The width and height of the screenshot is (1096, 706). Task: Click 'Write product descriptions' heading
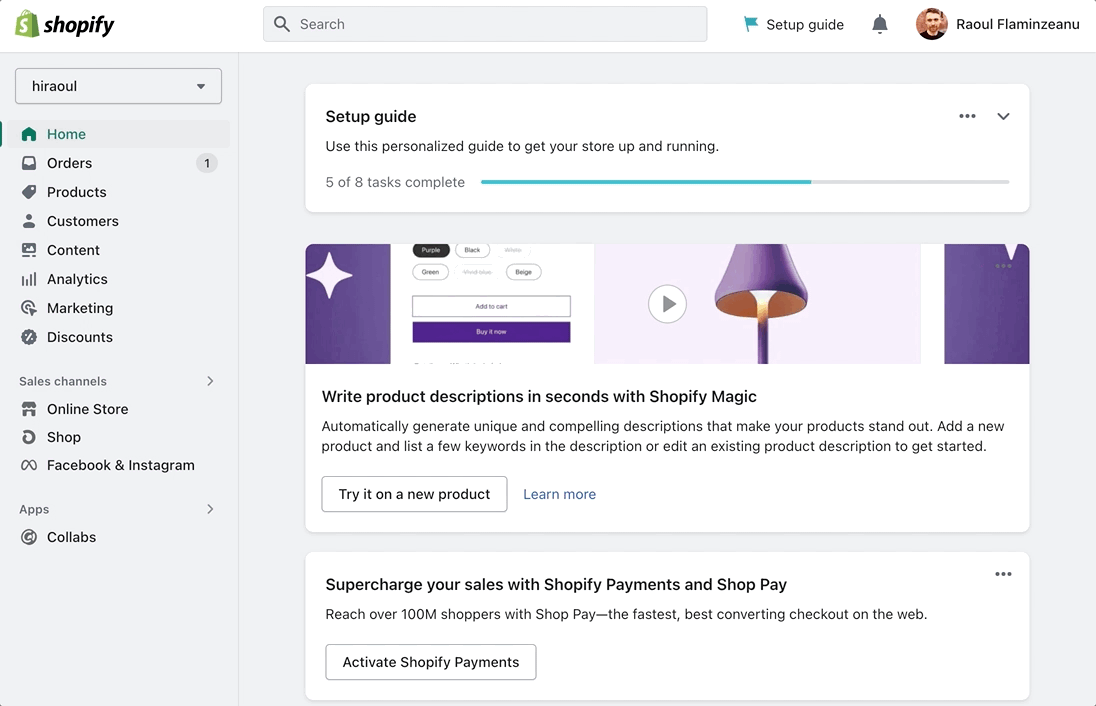tap(539, 396)
